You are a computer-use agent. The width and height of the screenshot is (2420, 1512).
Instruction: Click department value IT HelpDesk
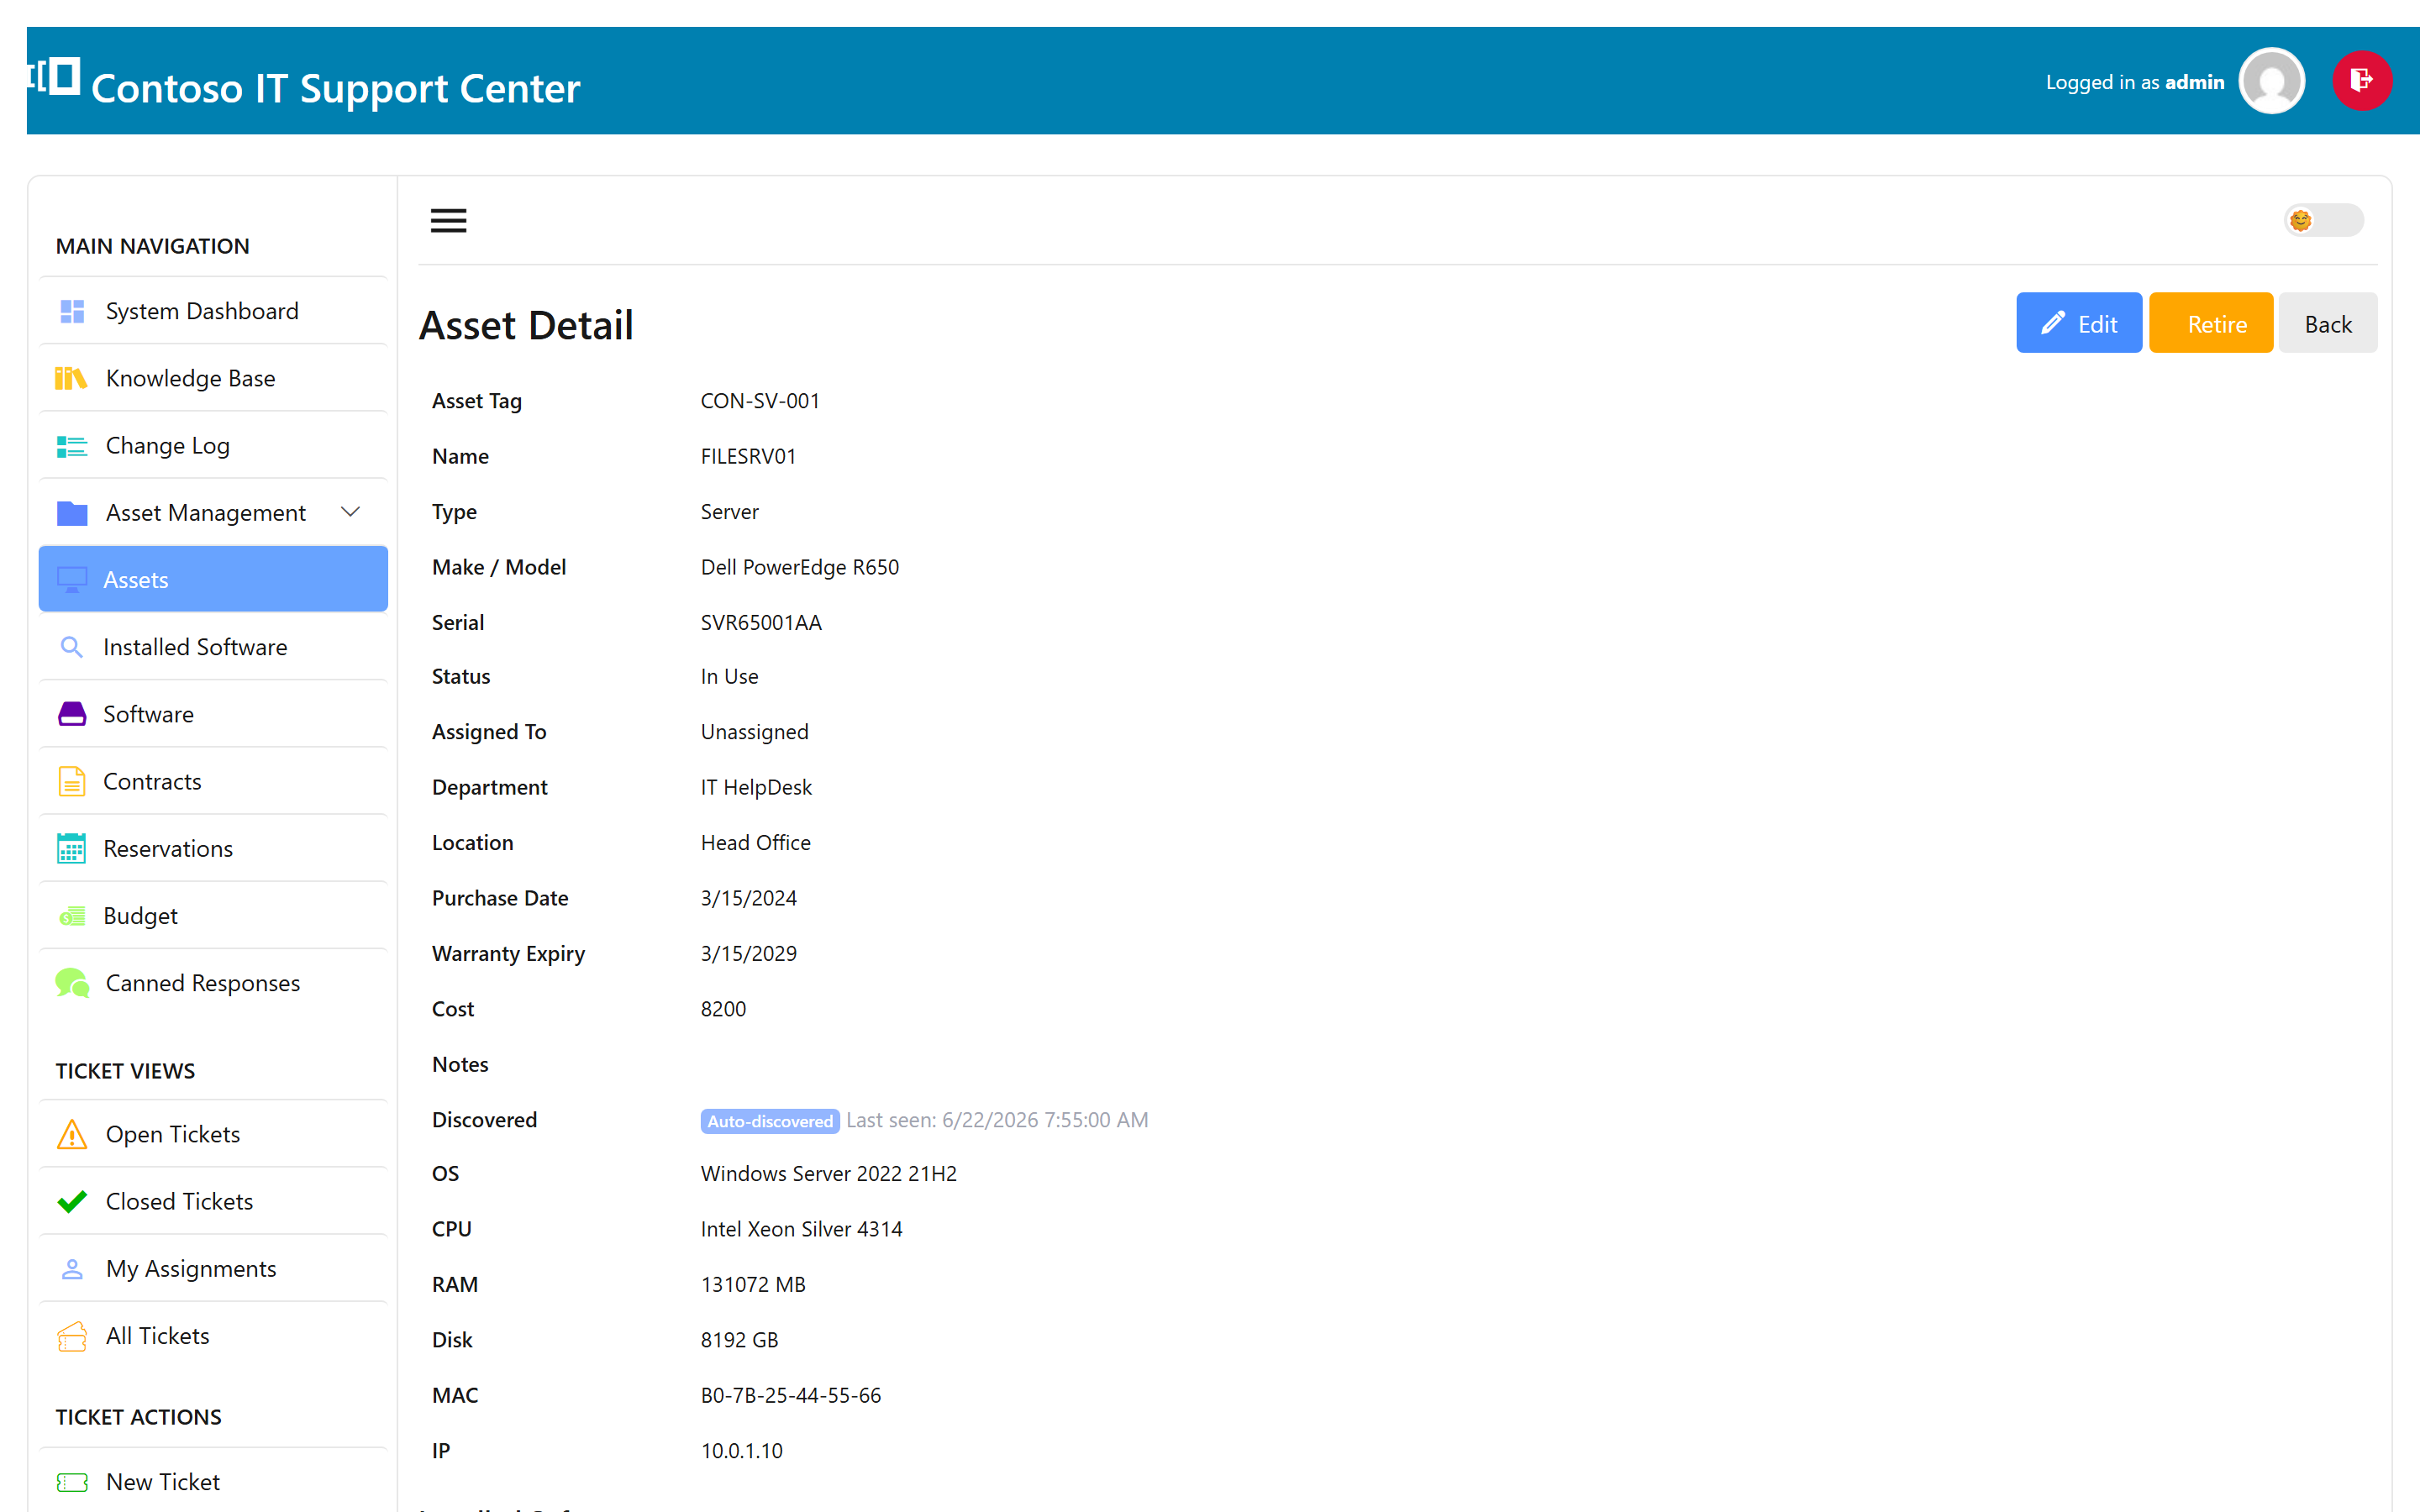point(756,787)
